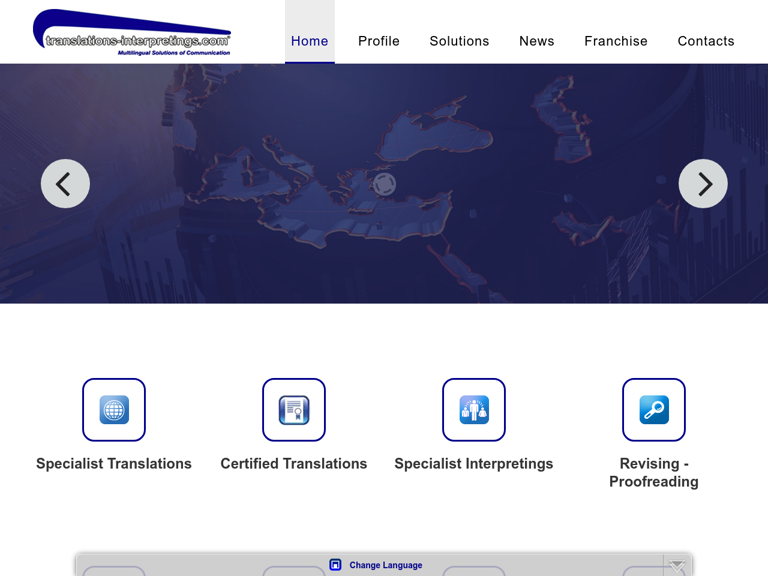
Task: Collapse the language bar with its arrow
Action: pos(677,565)
